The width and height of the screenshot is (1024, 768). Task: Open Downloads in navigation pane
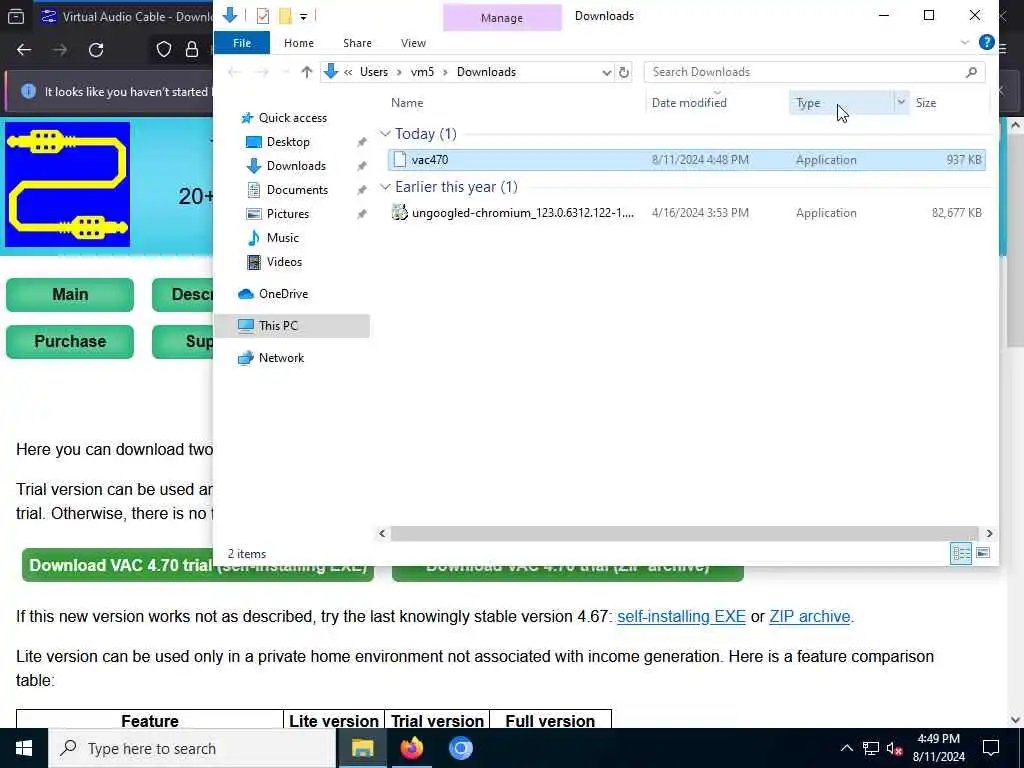(x=296, y=166)
